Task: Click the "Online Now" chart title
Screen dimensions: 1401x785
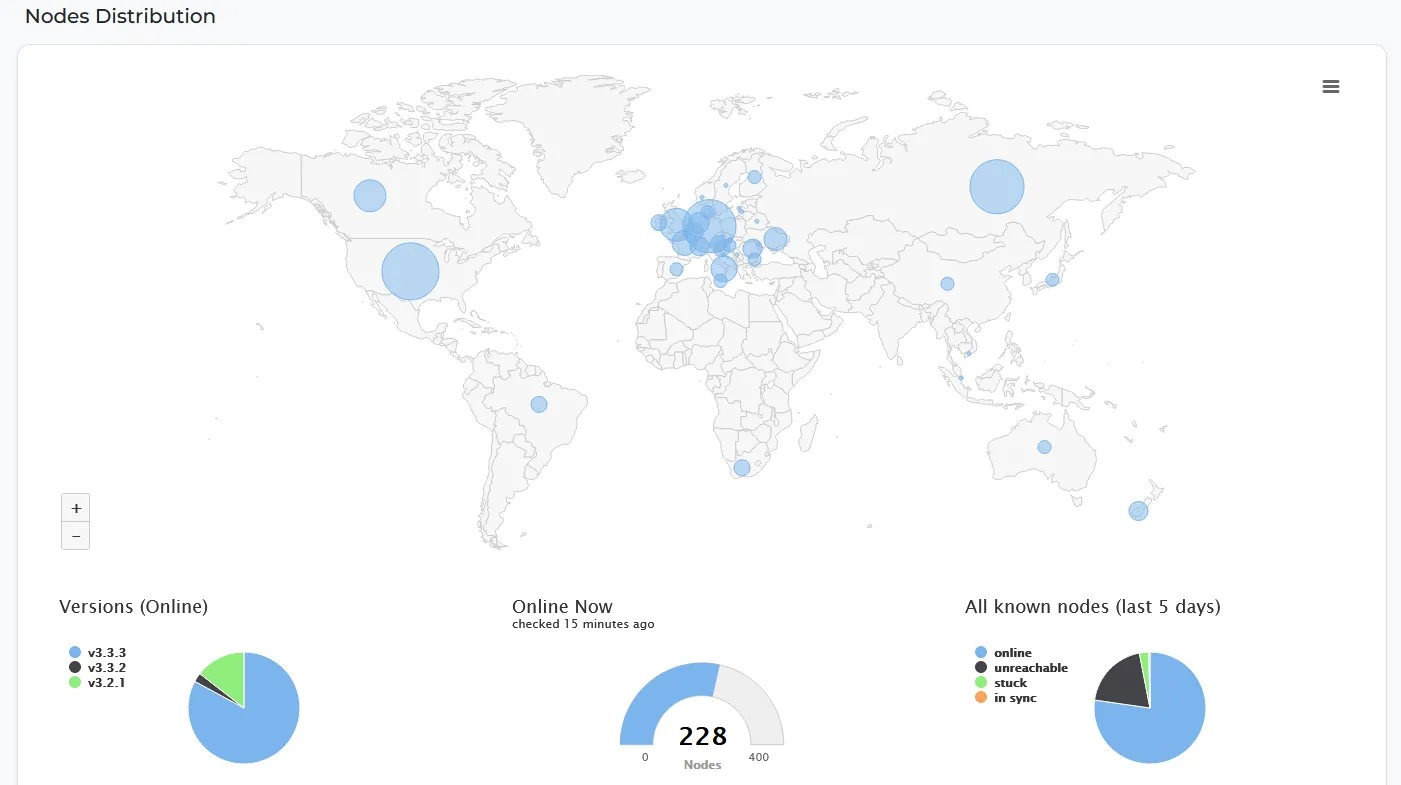Action: [562, 606]
